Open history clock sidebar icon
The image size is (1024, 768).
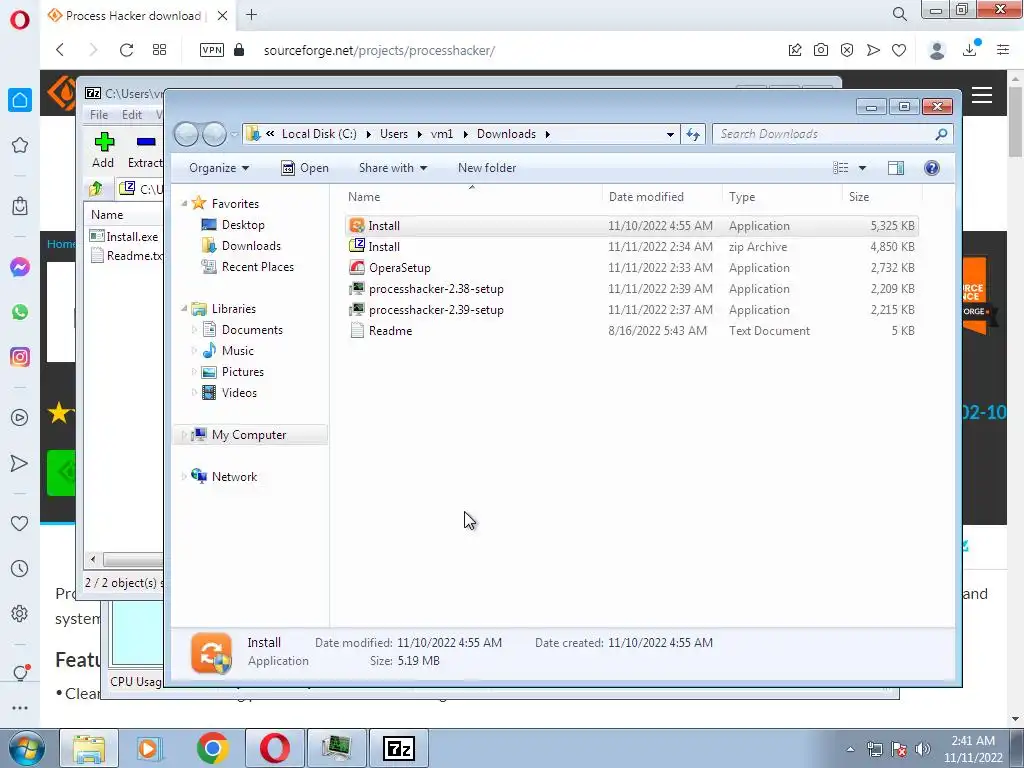pyautogui.click(x=20, y=569)
